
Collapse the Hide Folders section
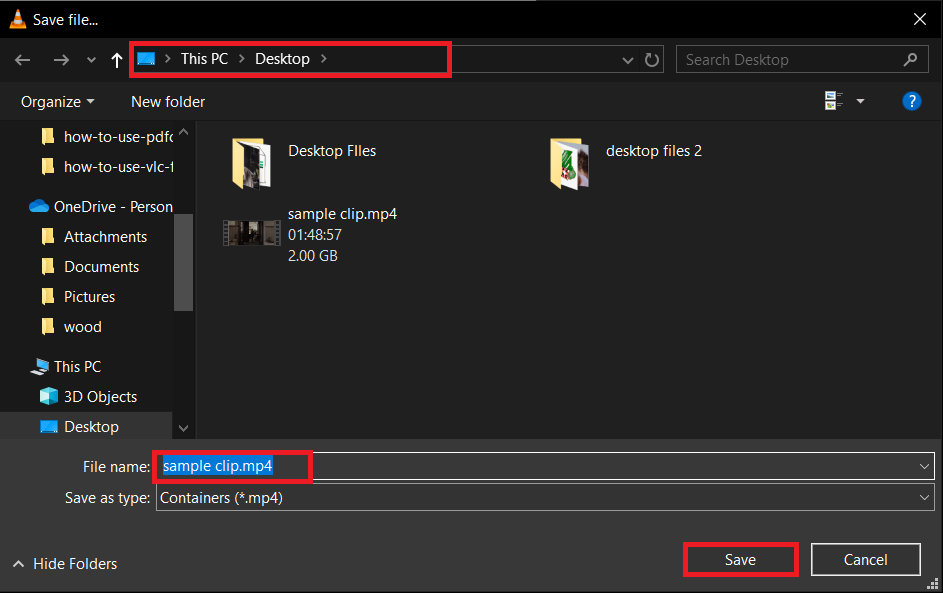click(64, 563)
